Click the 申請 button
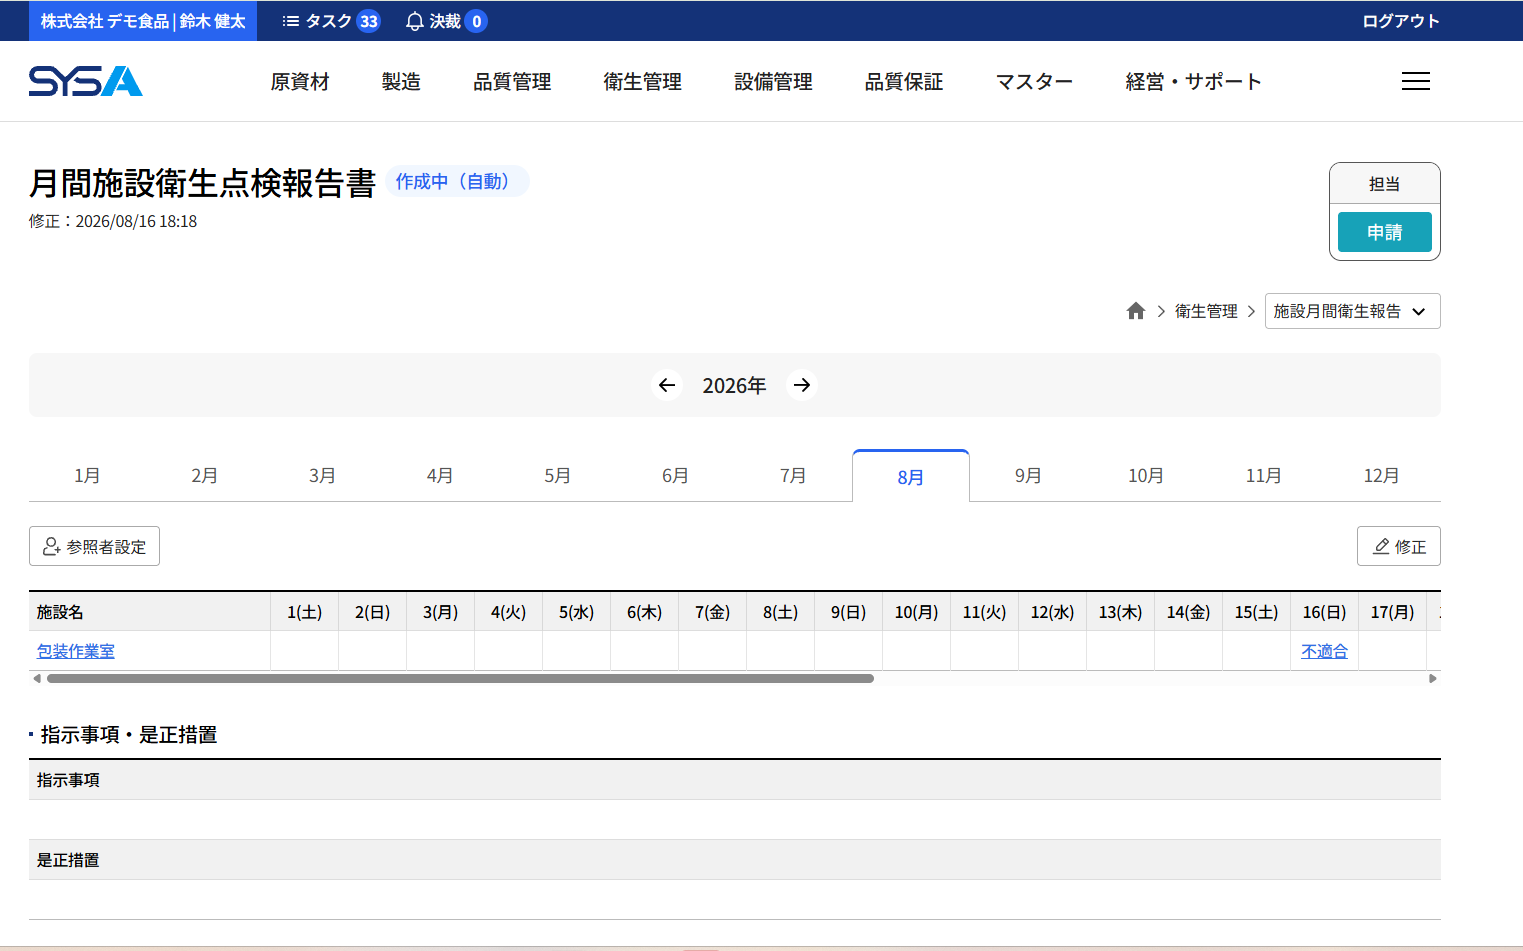This screenshot has height=951, width=1523. click(x=1385, y=232)
